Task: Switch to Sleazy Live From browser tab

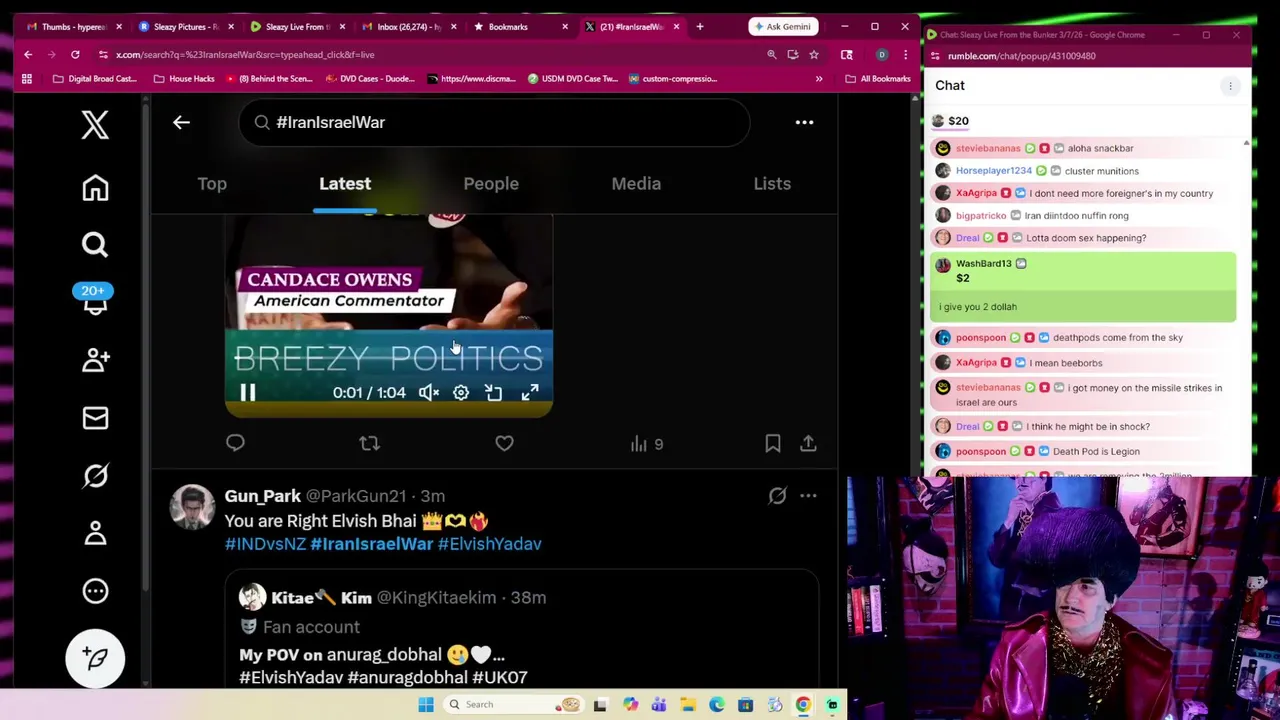Action: tap(296, 26)
